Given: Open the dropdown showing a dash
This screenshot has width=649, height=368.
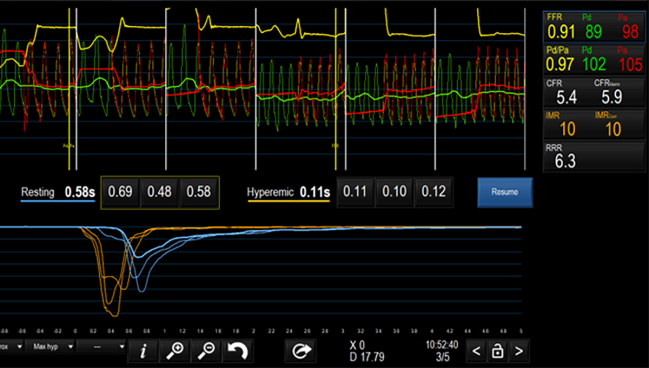Looking at the screenshot, I should pos(101,346).
